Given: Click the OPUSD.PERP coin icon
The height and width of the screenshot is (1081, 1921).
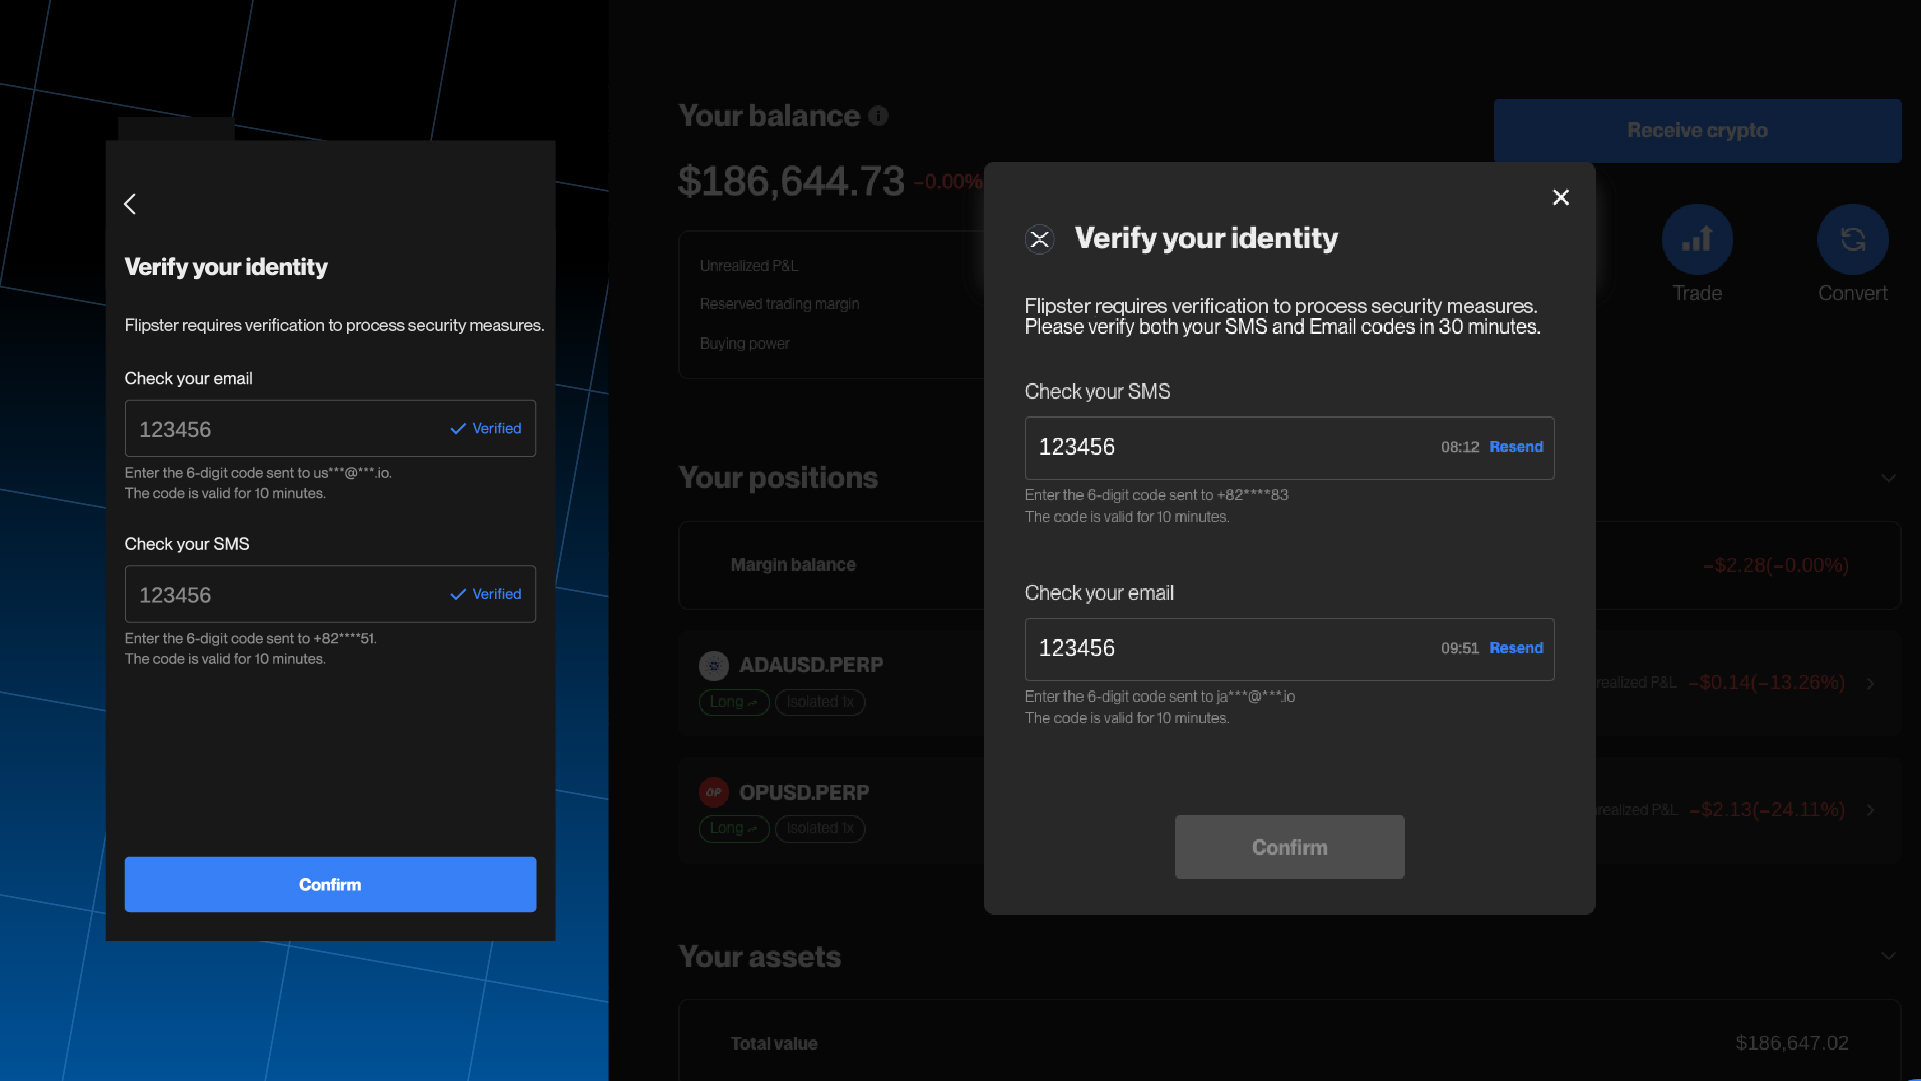Looking at the screenshot, I should pos(714,792).
